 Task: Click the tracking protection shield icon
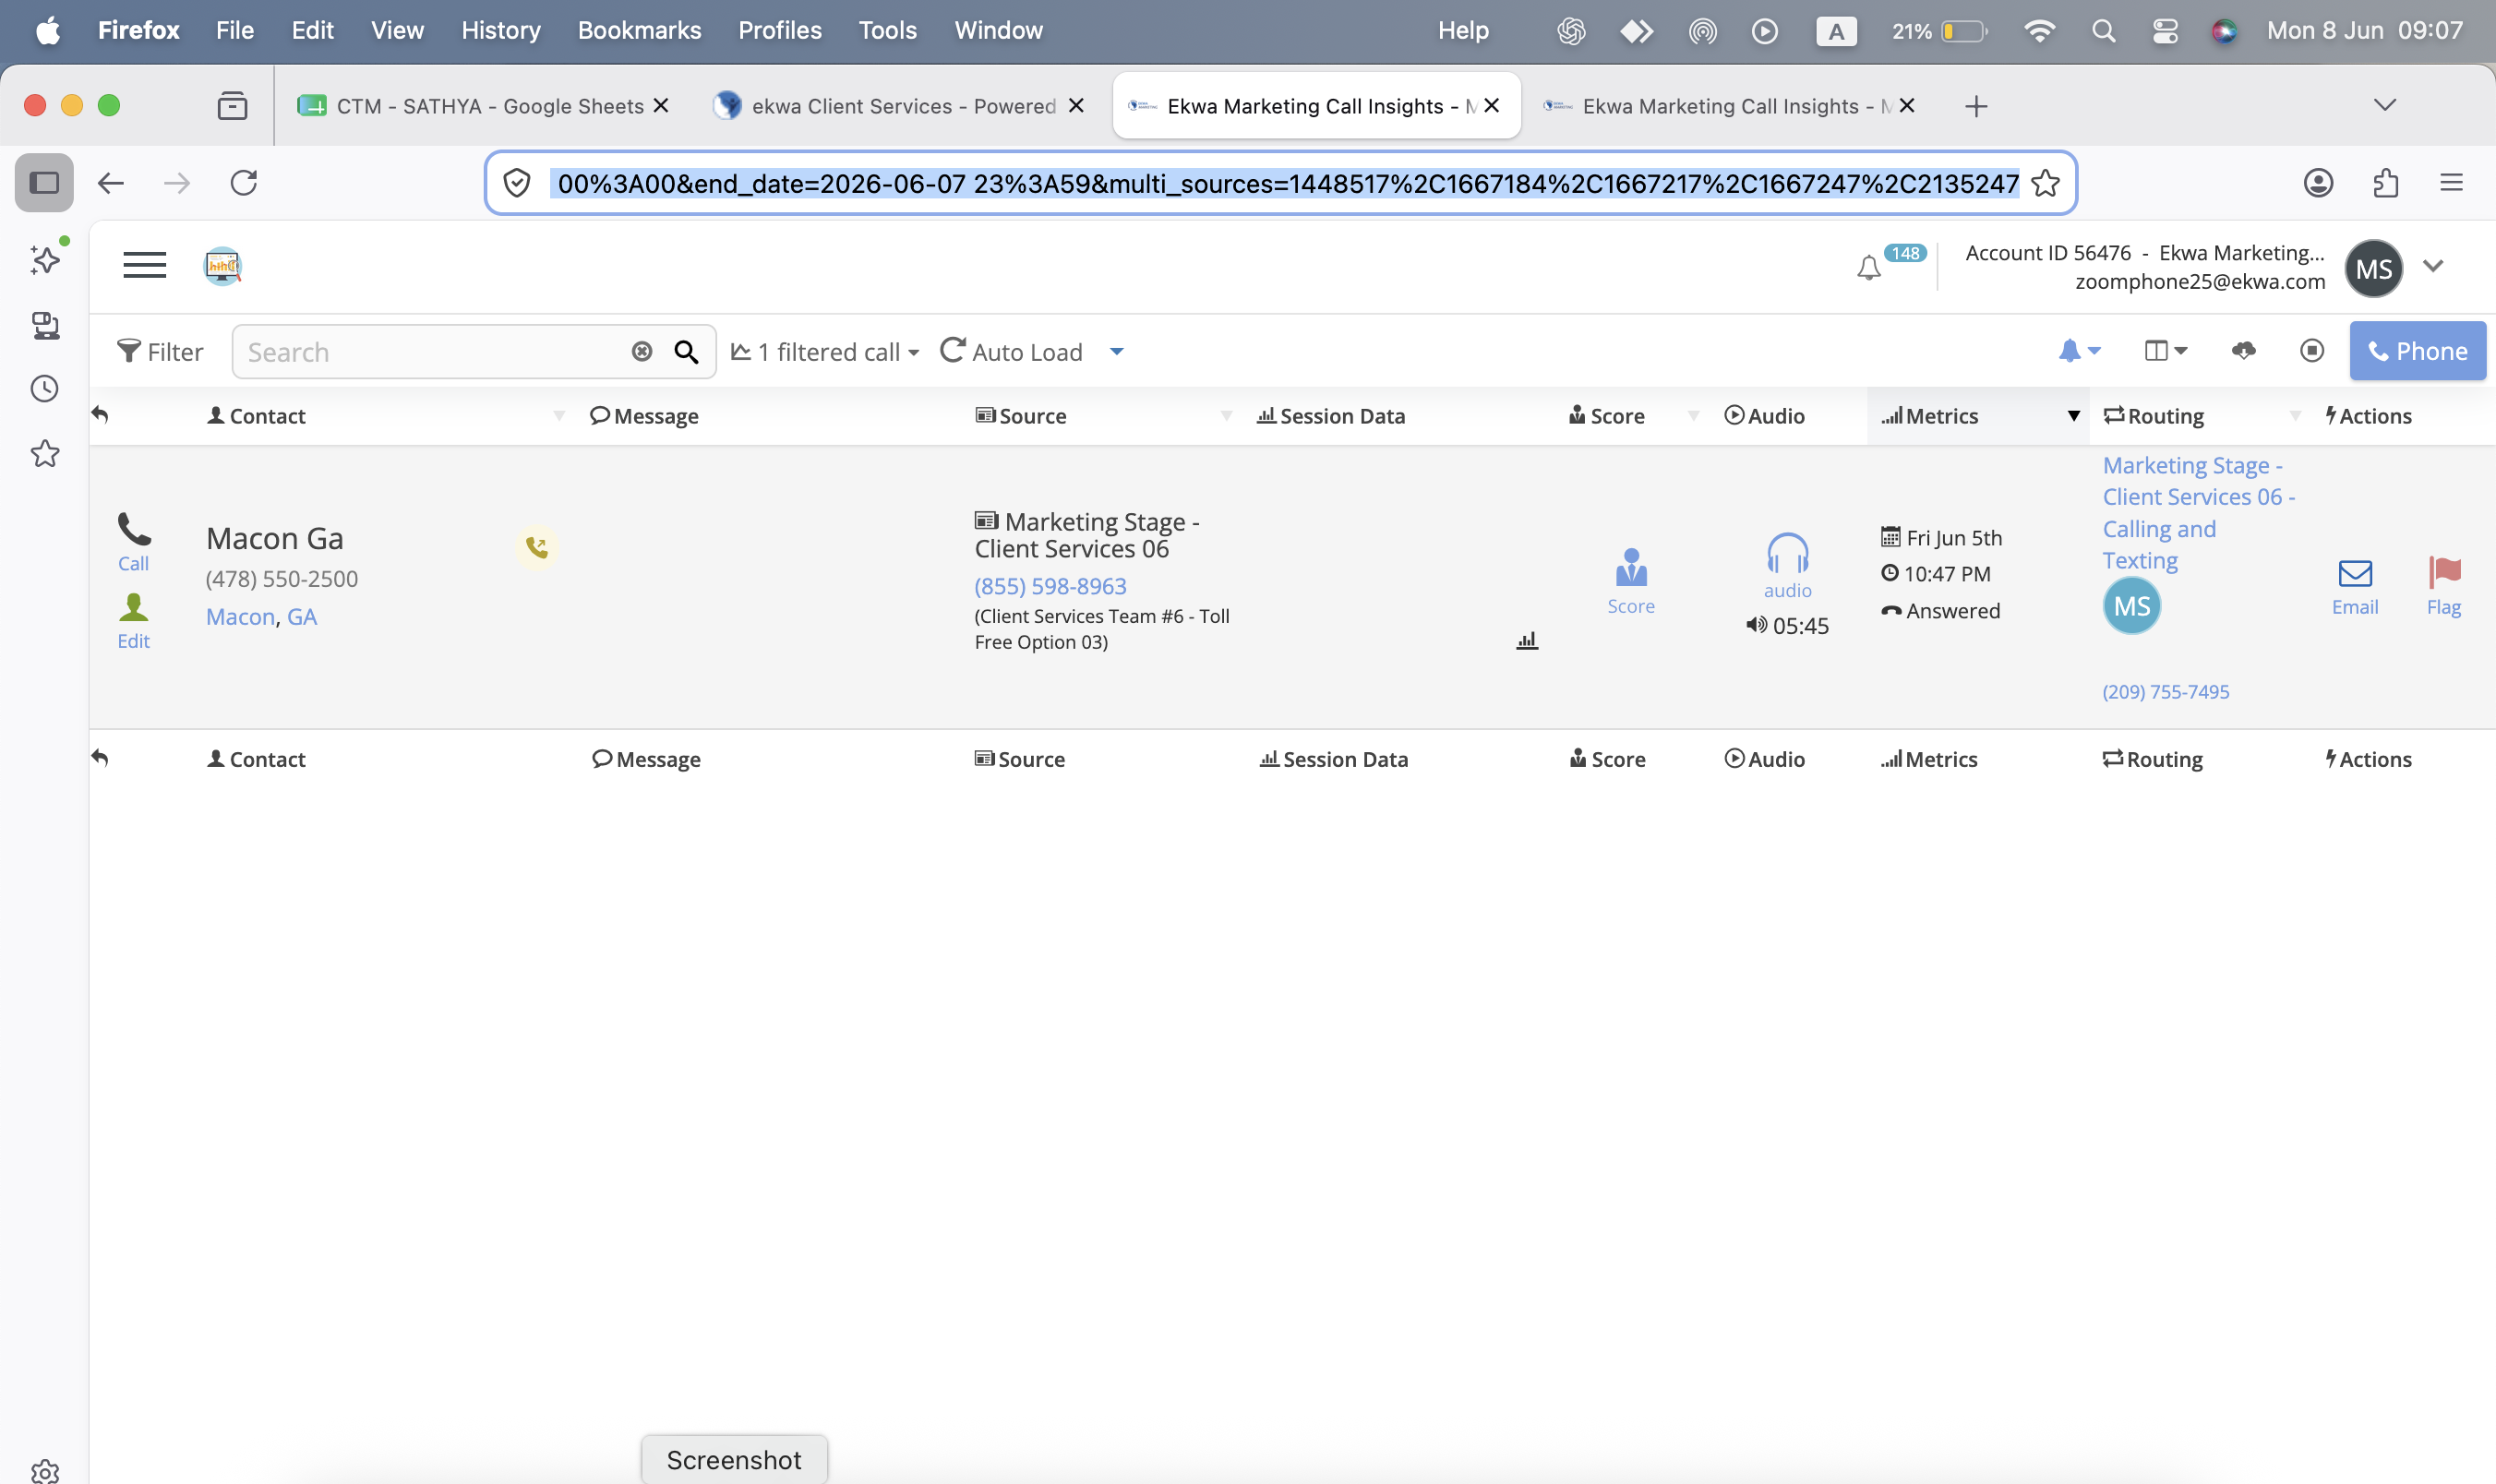516,183
